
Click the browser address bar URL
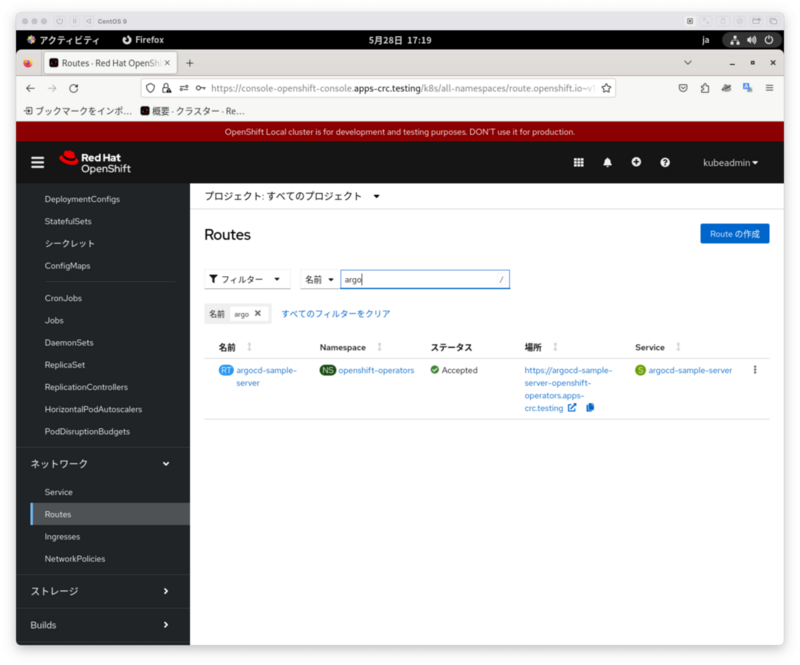click(402, 88)
